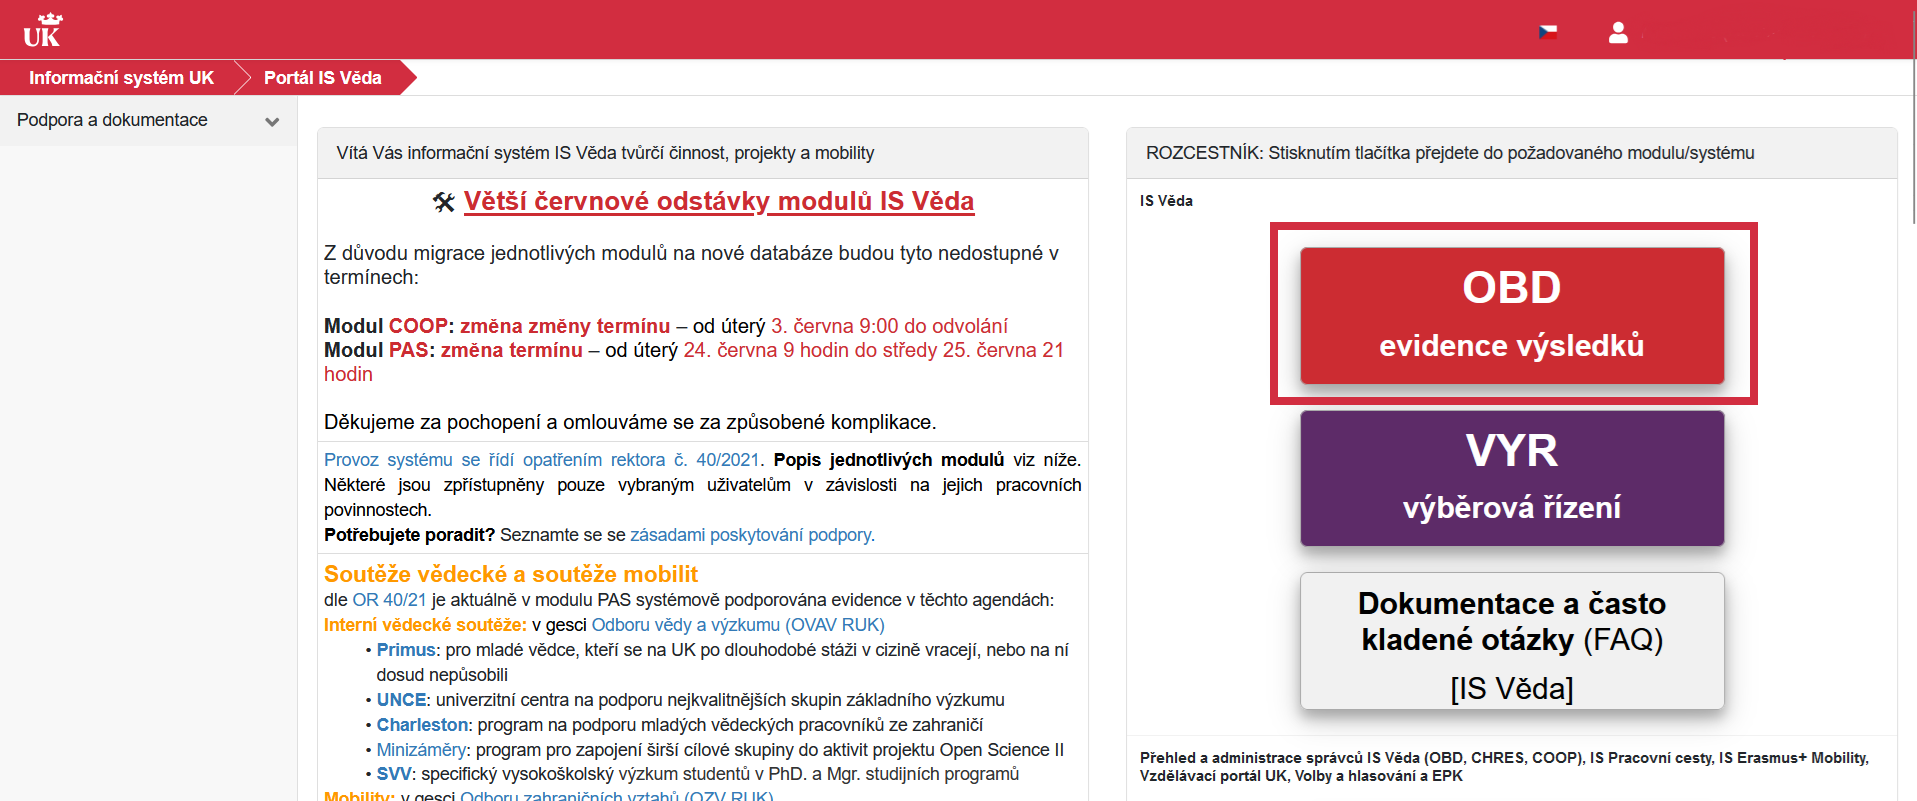Open Dokumentace a často kladené otázky button
The width and height of the screenshot is (1917, 801).
pos(1512,641)
